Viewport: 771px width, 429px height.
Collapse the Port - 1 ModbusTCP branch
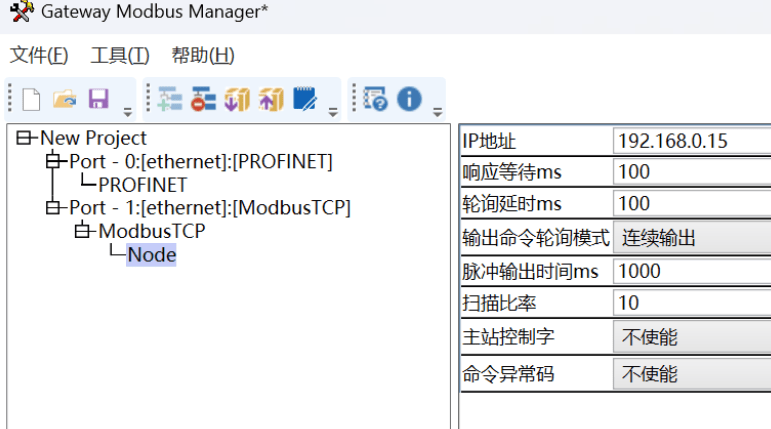click(x=53, y=207)
